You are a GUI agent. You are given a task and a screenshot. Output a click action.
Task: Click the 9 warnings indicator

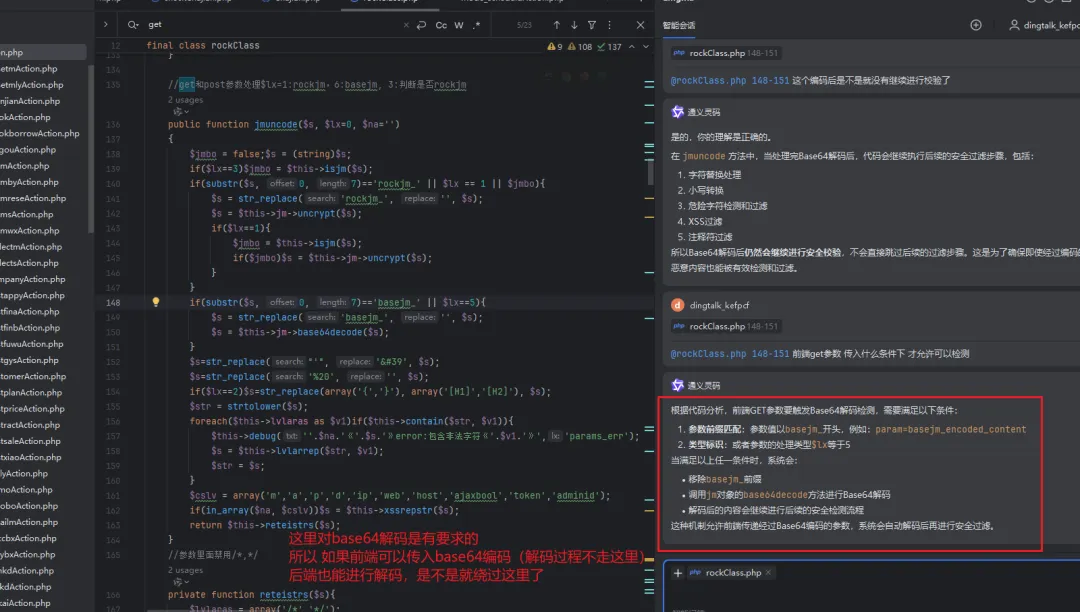click(x=555, y=47)
